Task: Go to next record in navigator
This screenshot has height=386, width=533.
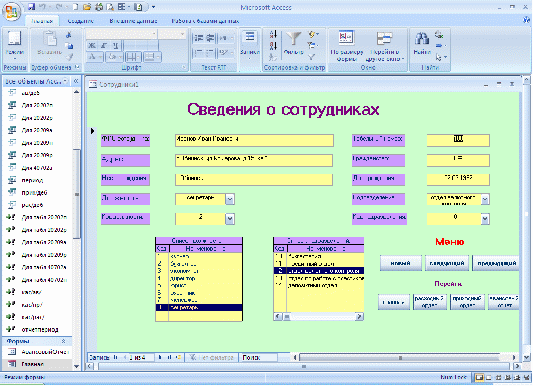Action: 160,357
